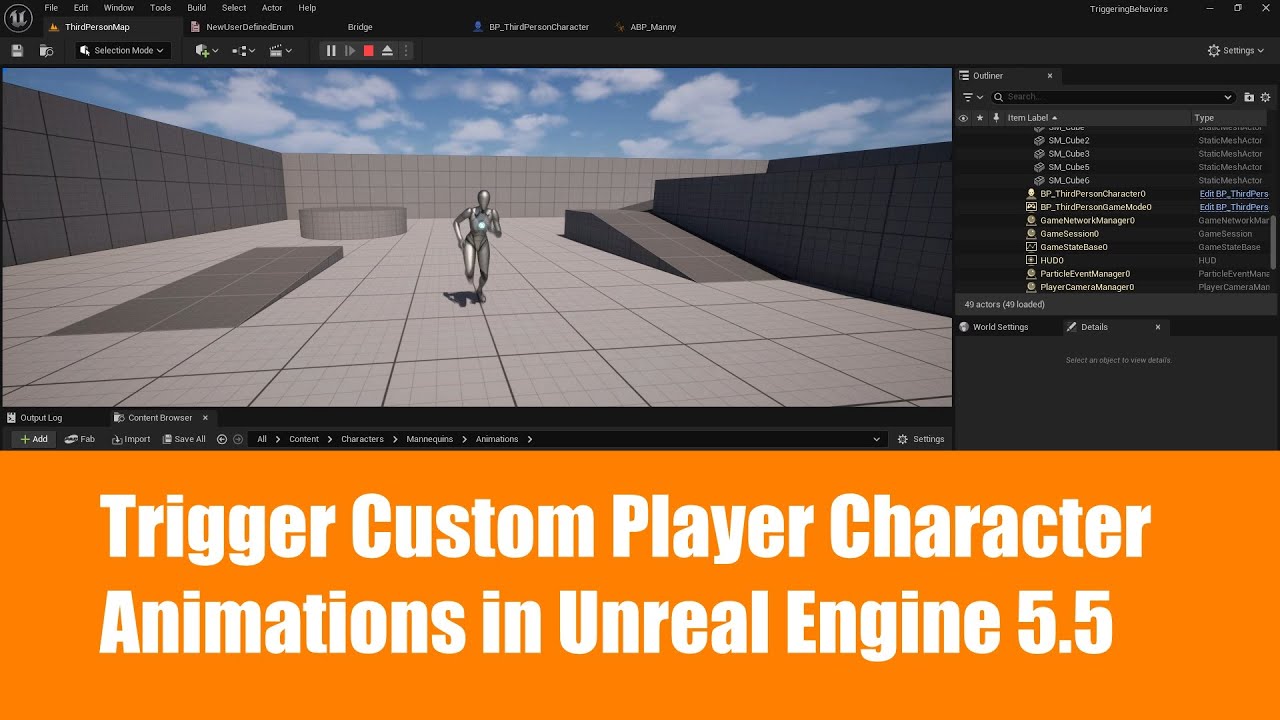Close the Content Browser tab
This screenshot has height=720, width=1280.
205,418
